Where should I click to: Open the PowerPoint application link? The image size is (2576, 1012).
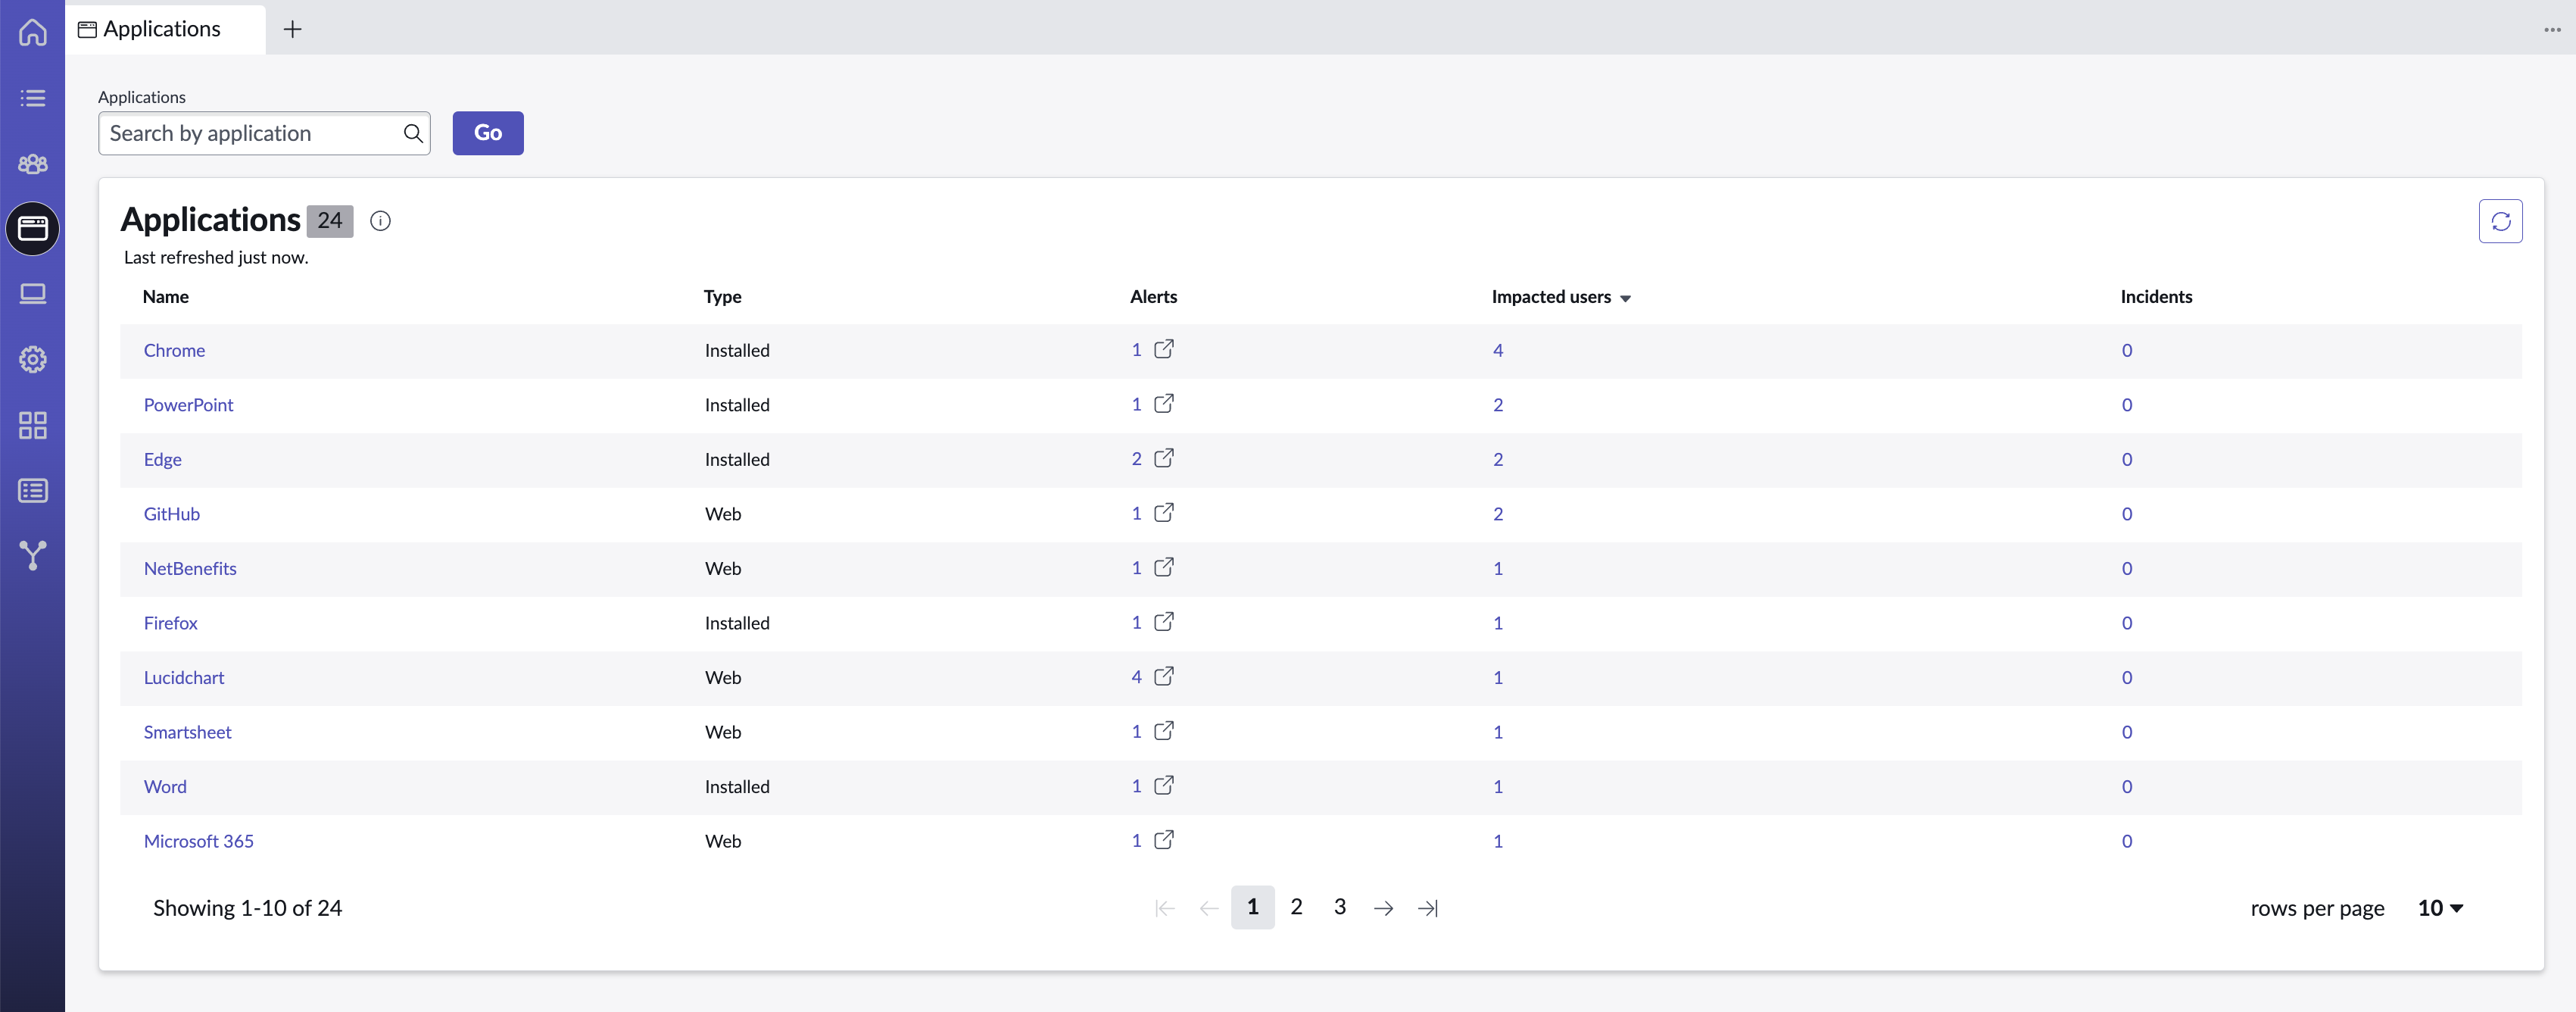tap(188, 405)
